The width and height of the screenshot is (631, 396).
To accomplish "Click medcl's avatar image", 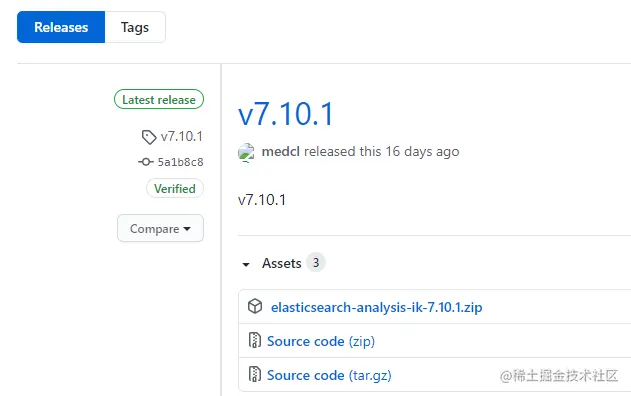I will click(x=246, y=153).
